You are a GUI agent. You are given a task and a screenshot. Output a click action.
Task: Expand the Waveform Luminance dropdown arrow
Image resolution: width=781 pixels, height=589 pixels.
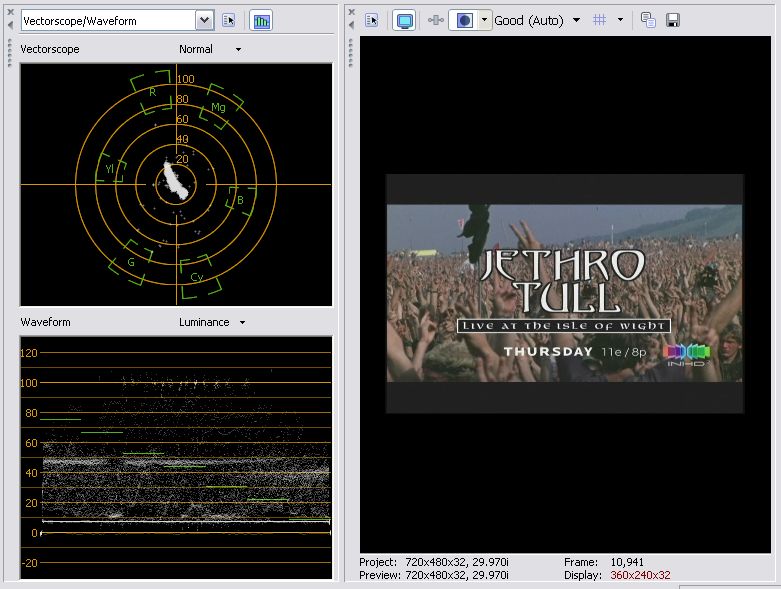(x=242, y=323)
